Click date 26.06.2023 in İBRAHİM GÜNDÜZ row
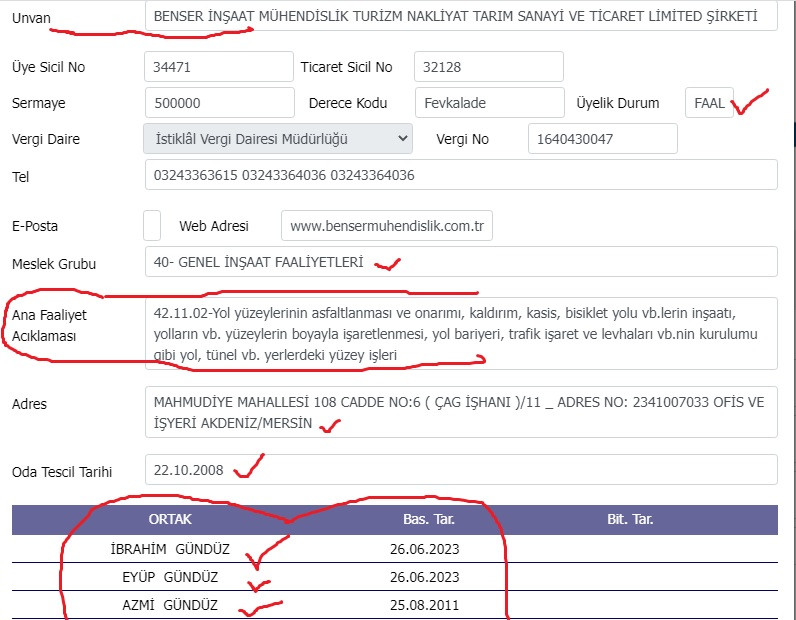The image size is (796, 620). click(x=424, y=549)
